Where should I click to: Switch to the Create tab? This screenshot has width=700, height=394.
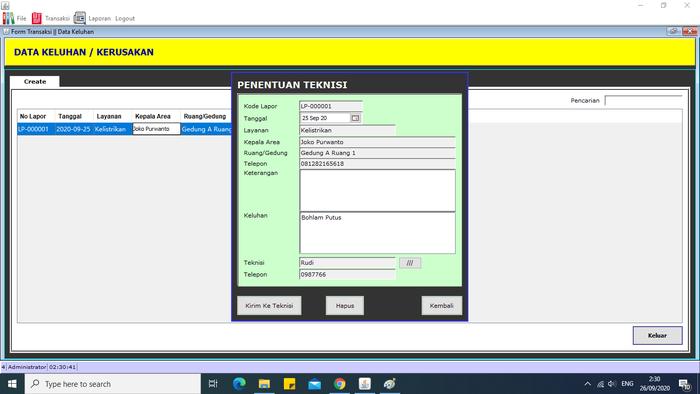[35, 82]
